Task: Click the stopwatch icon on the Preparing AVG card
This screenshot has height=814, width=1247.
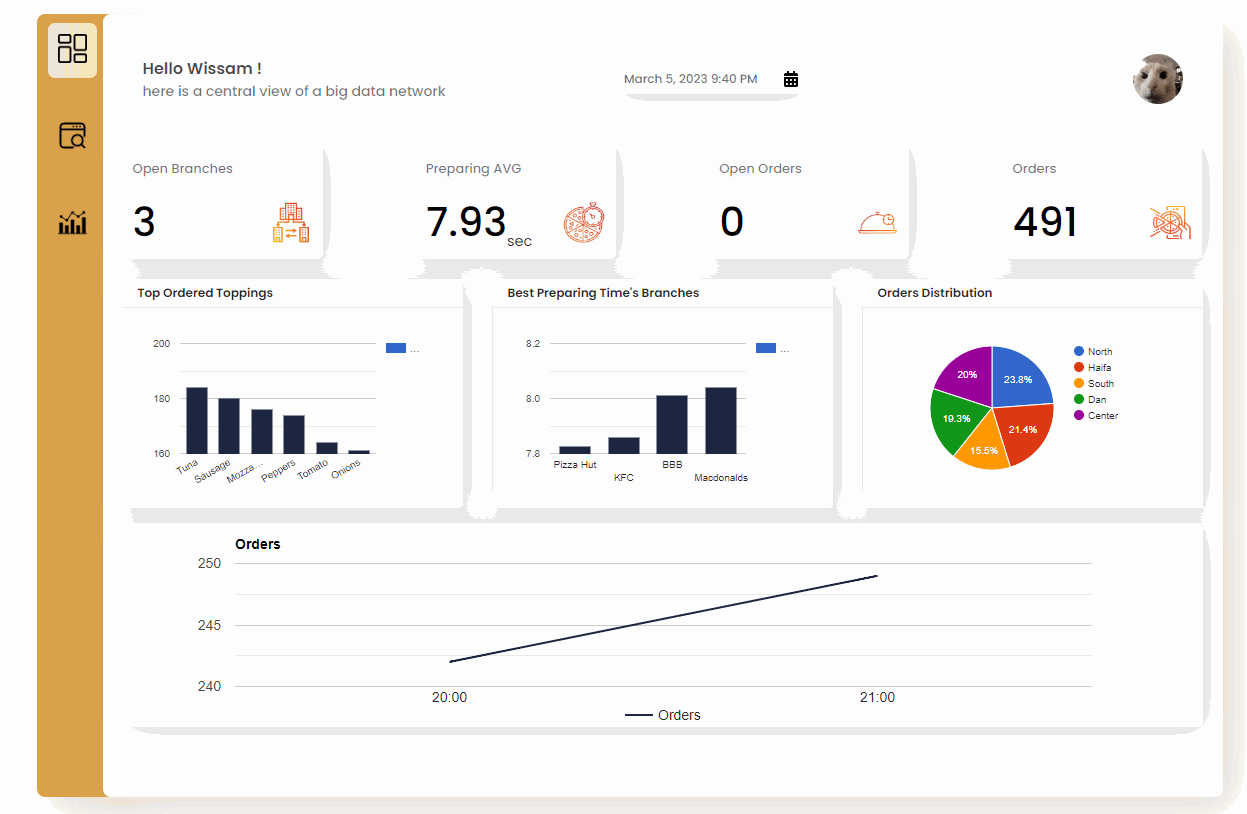Action: tap(583, 222)
